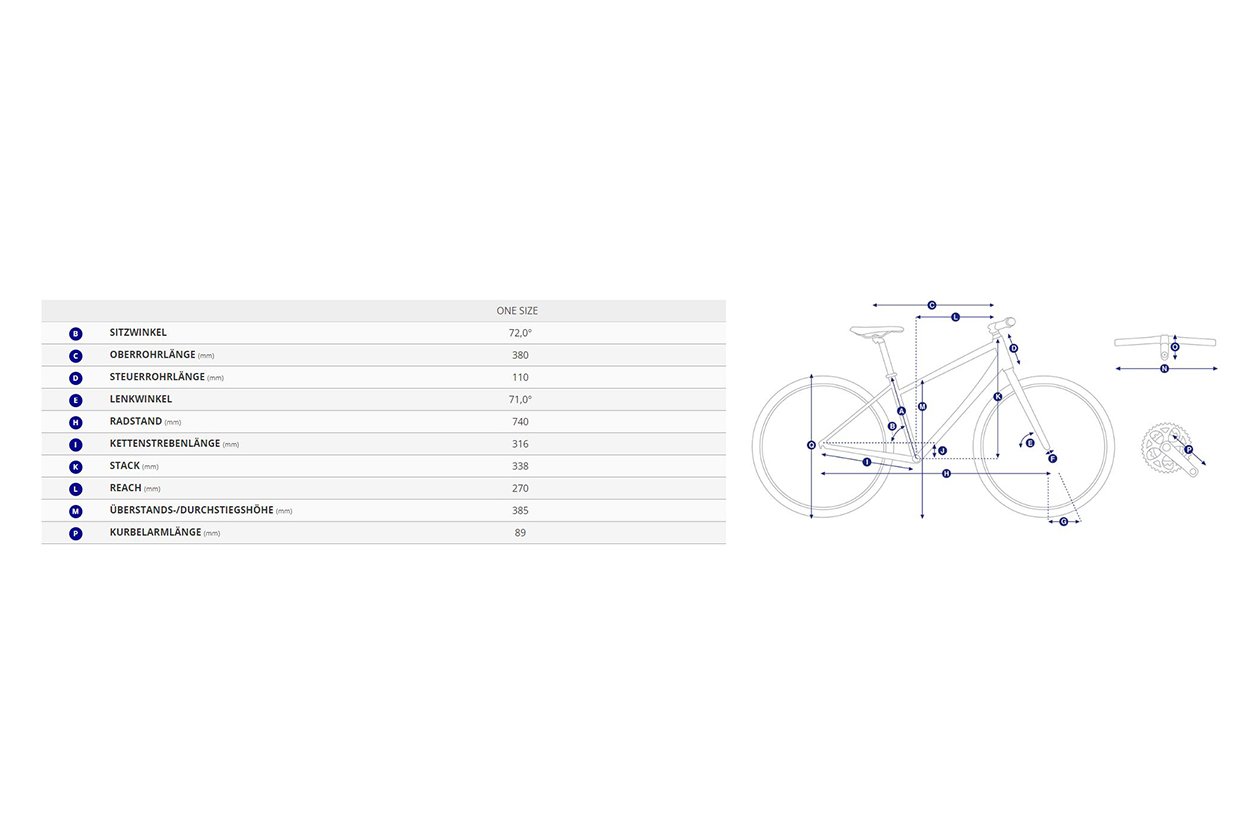
Task: Select the K badge next to Stack label
Action: (x=76, y=466)
